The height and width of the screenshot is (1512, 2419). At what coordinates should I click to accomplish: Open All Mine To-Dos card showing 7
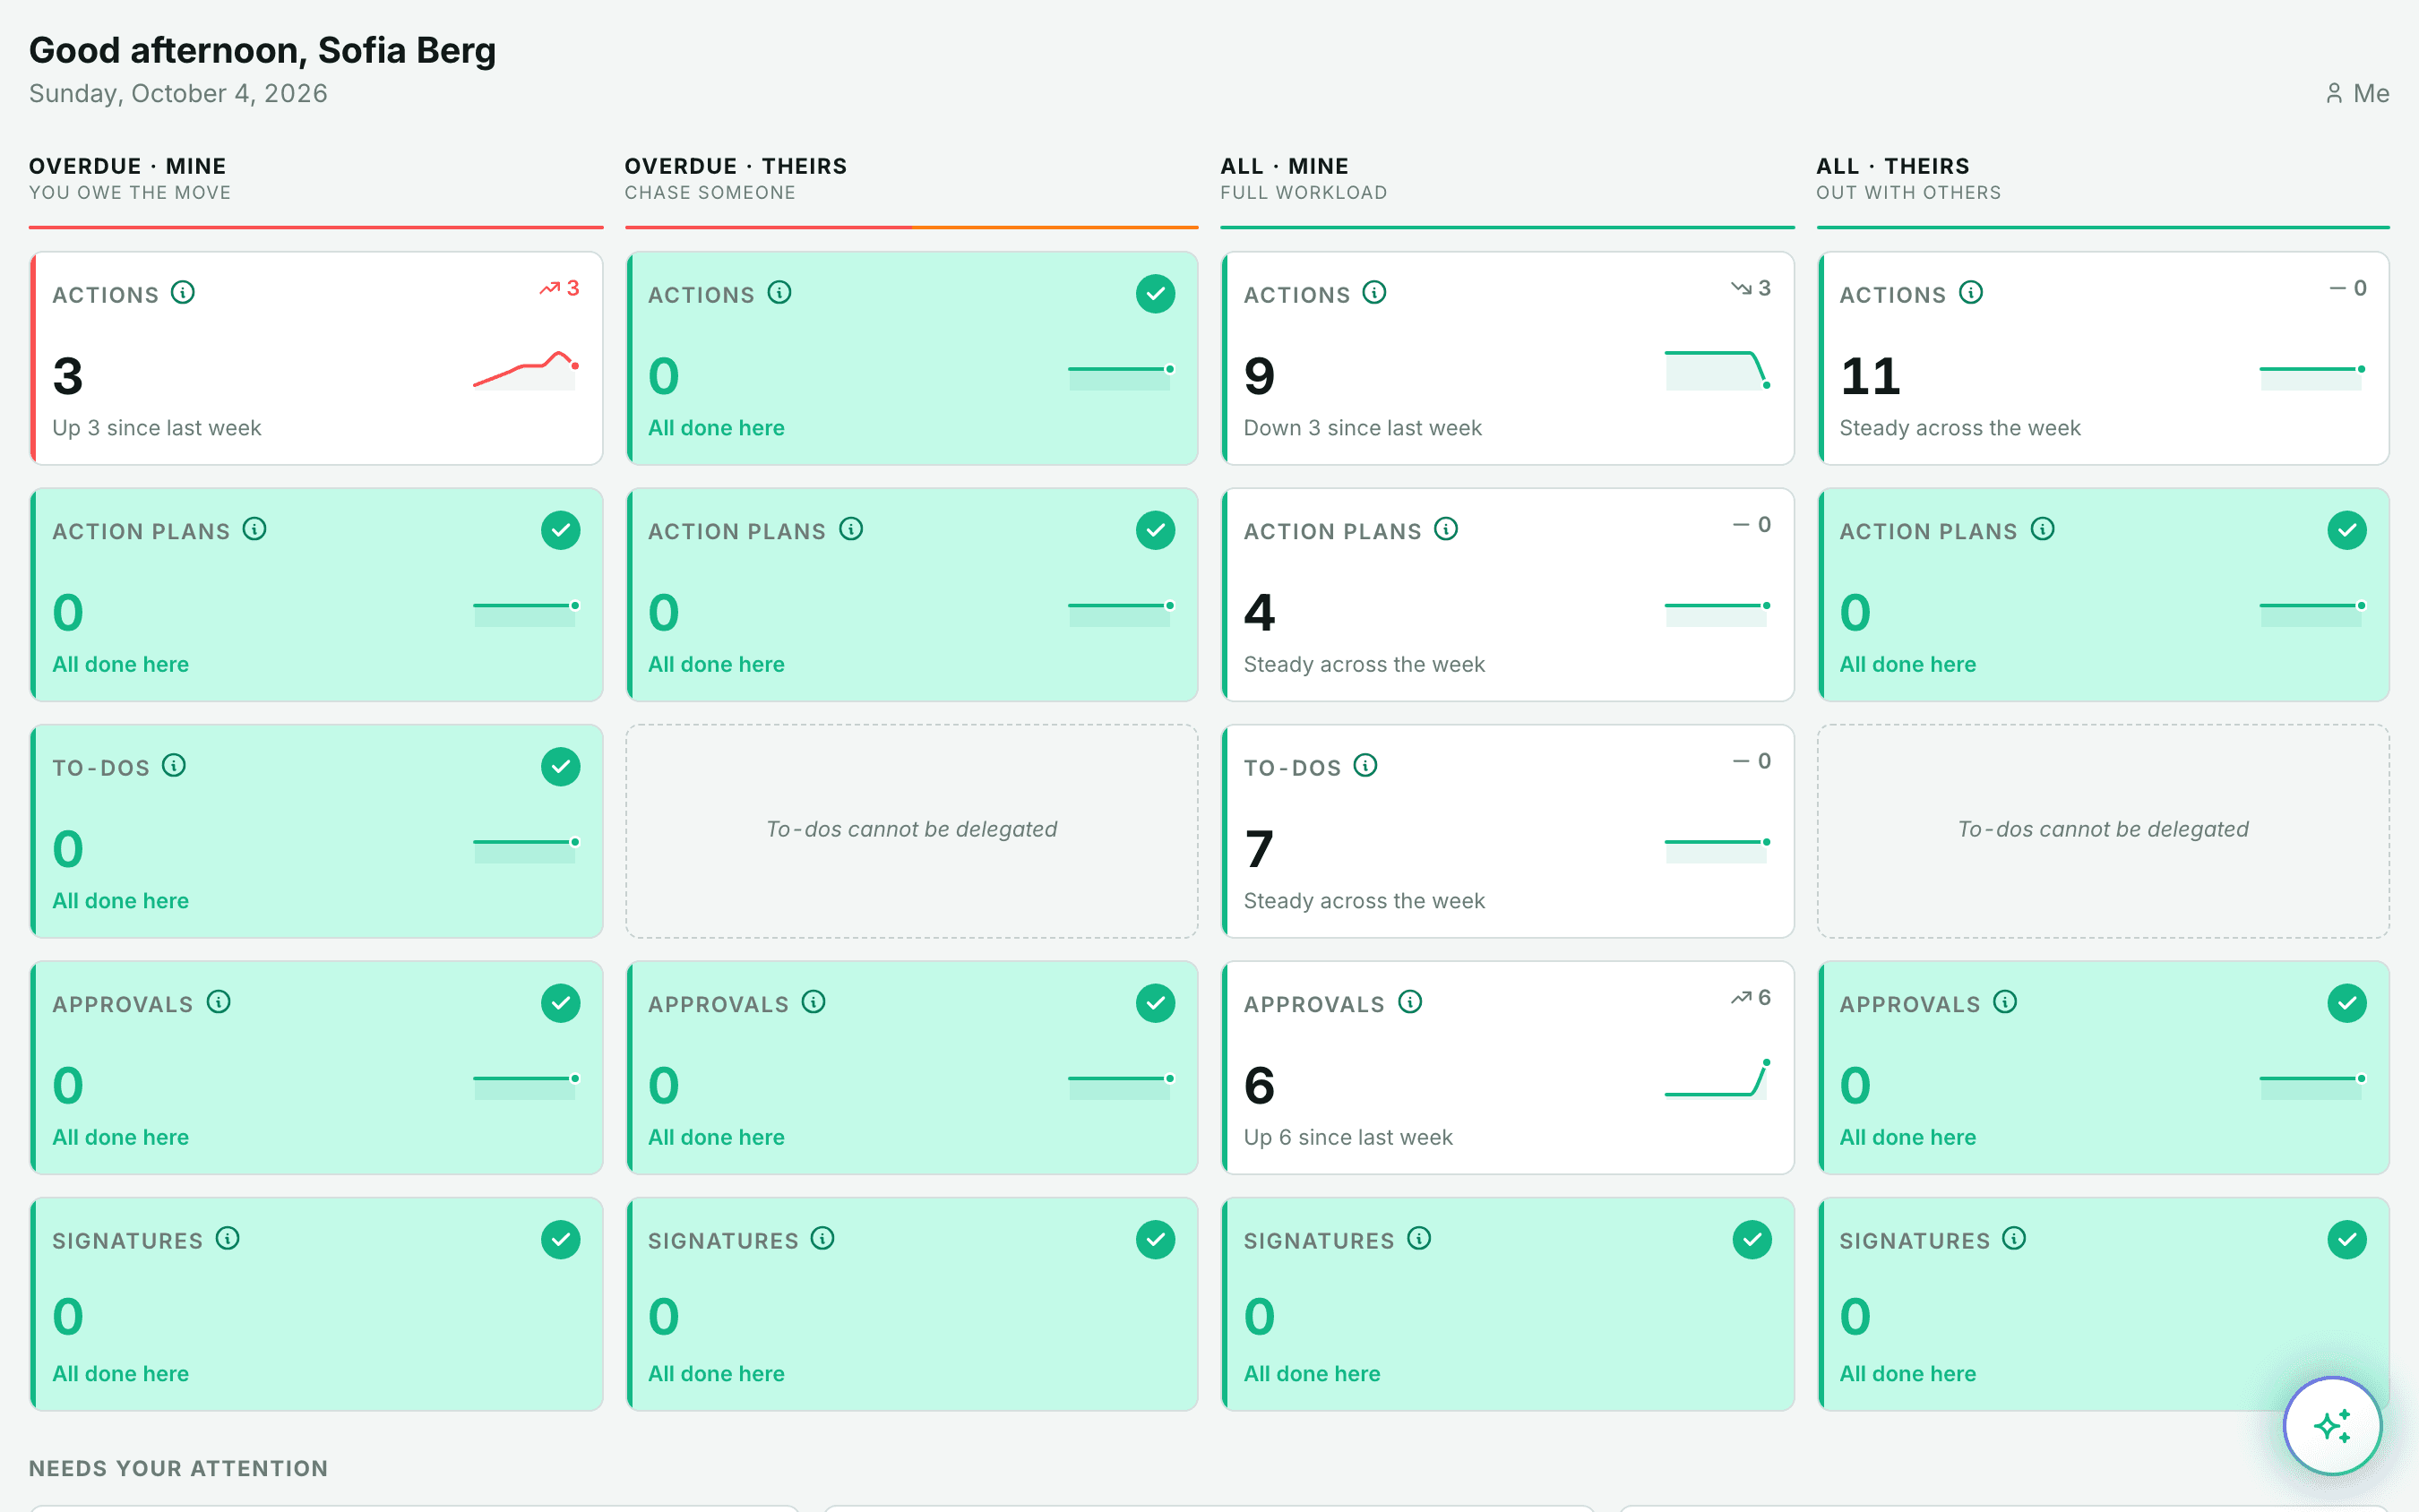click(x=1507, y=831)
